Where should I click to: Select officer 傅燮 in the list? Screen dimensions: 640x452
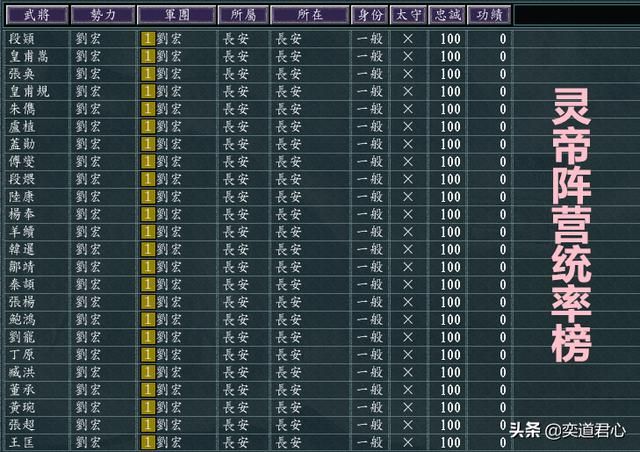click(22, 162)
